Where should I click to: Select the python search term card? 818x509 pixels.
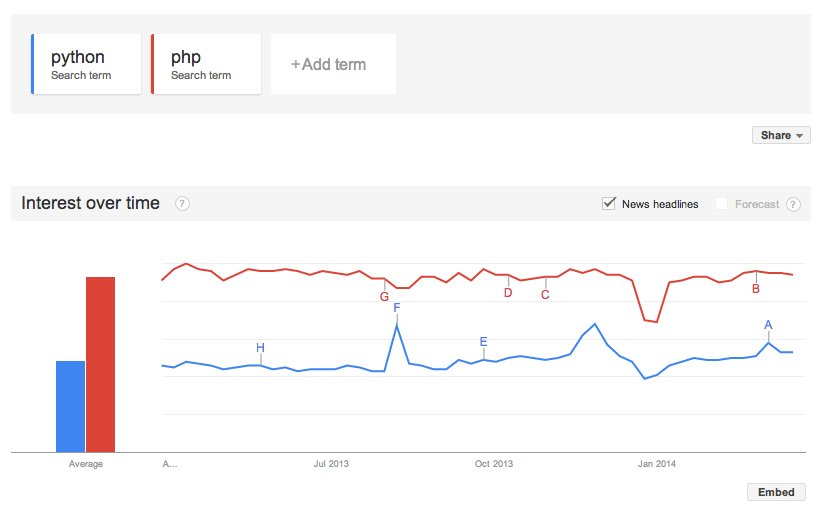click(86, 64)
